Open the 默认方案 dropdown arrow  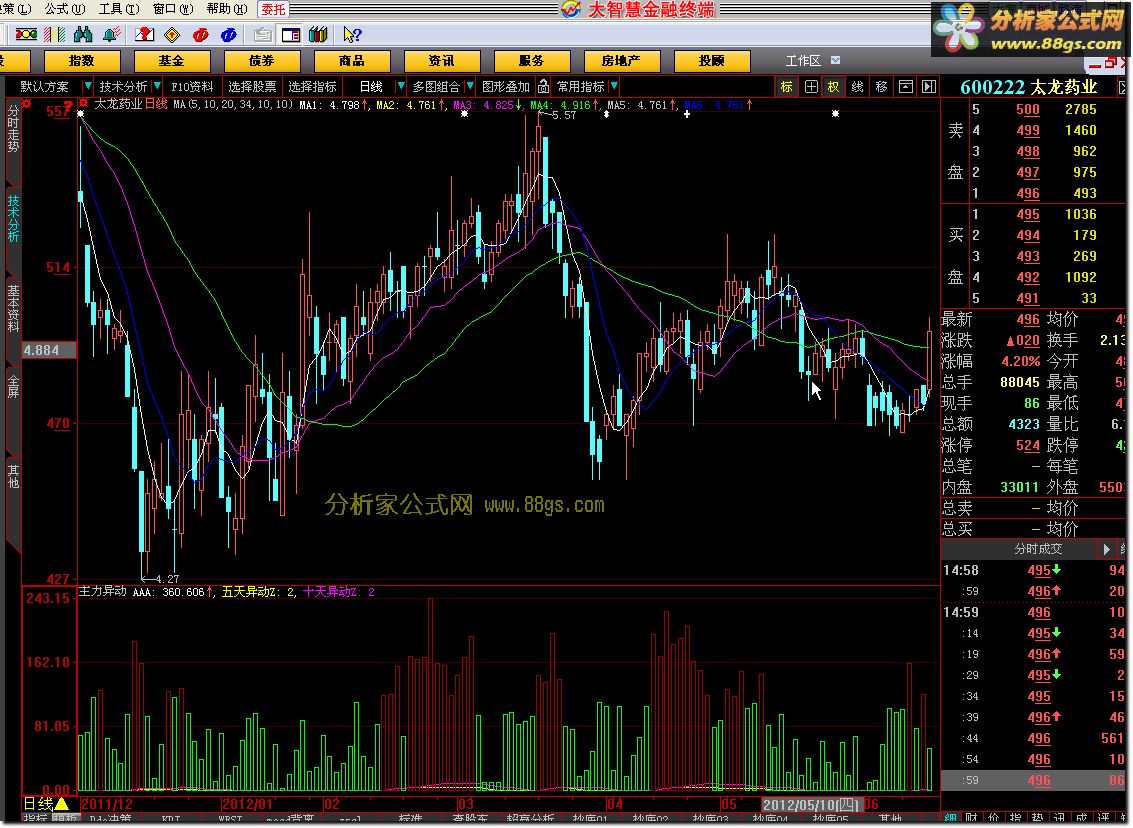[x=87, y=86]
